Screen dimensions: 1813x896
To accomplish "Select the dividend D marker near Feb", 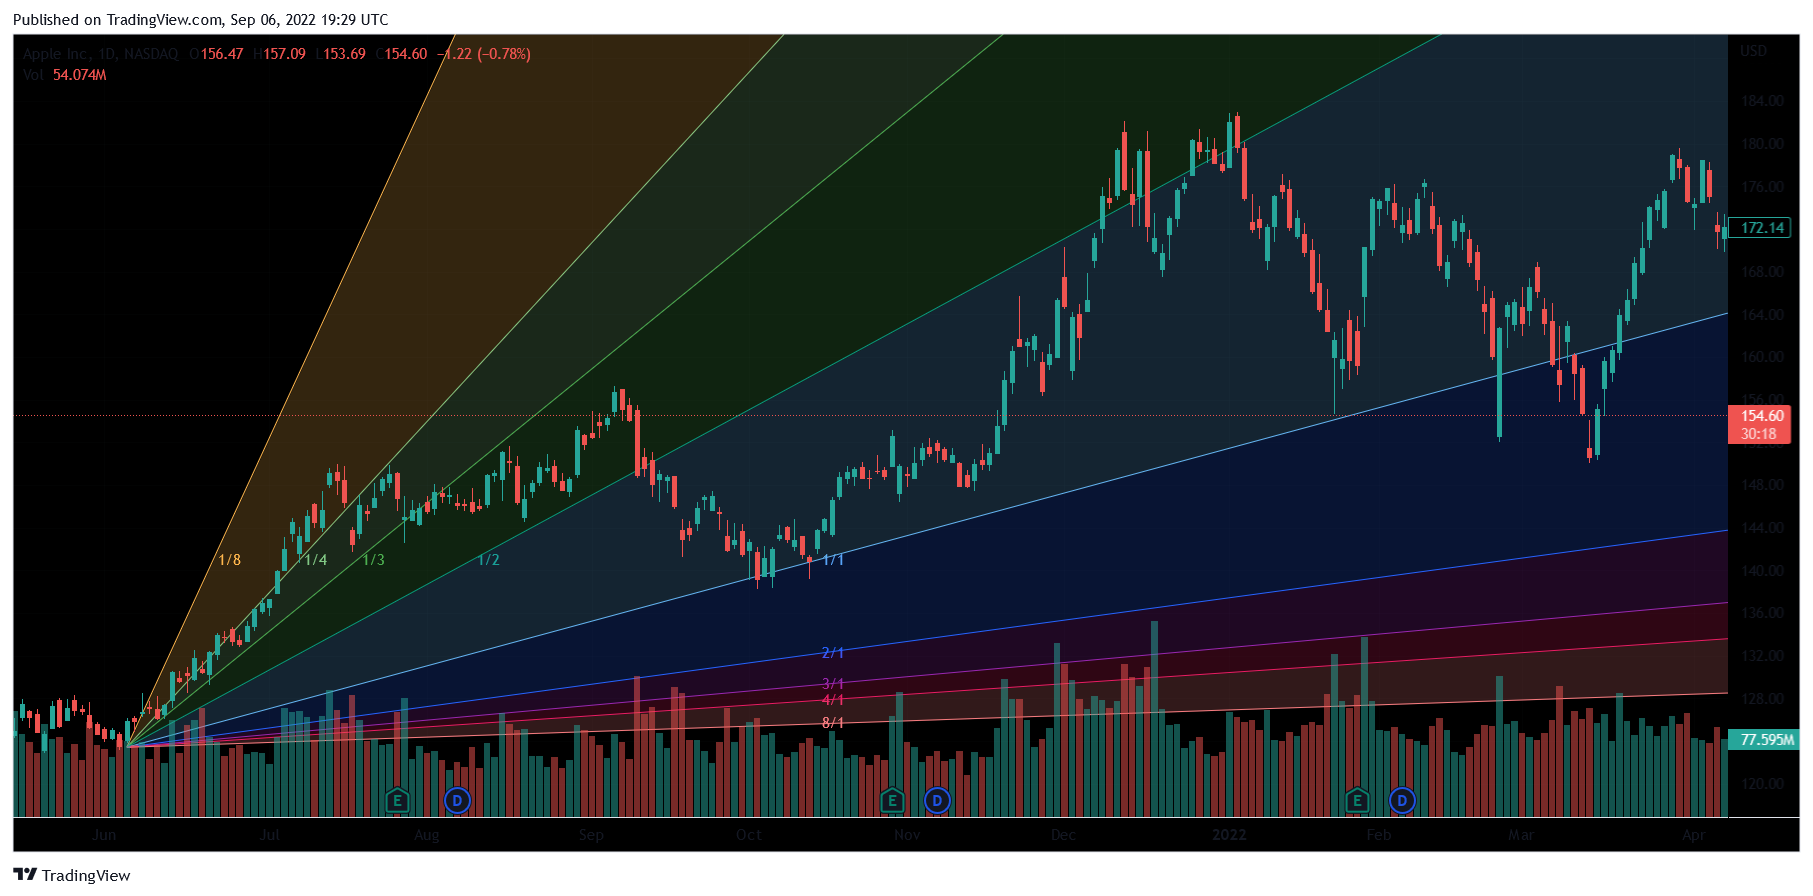I will click(x=1402, y=800).
